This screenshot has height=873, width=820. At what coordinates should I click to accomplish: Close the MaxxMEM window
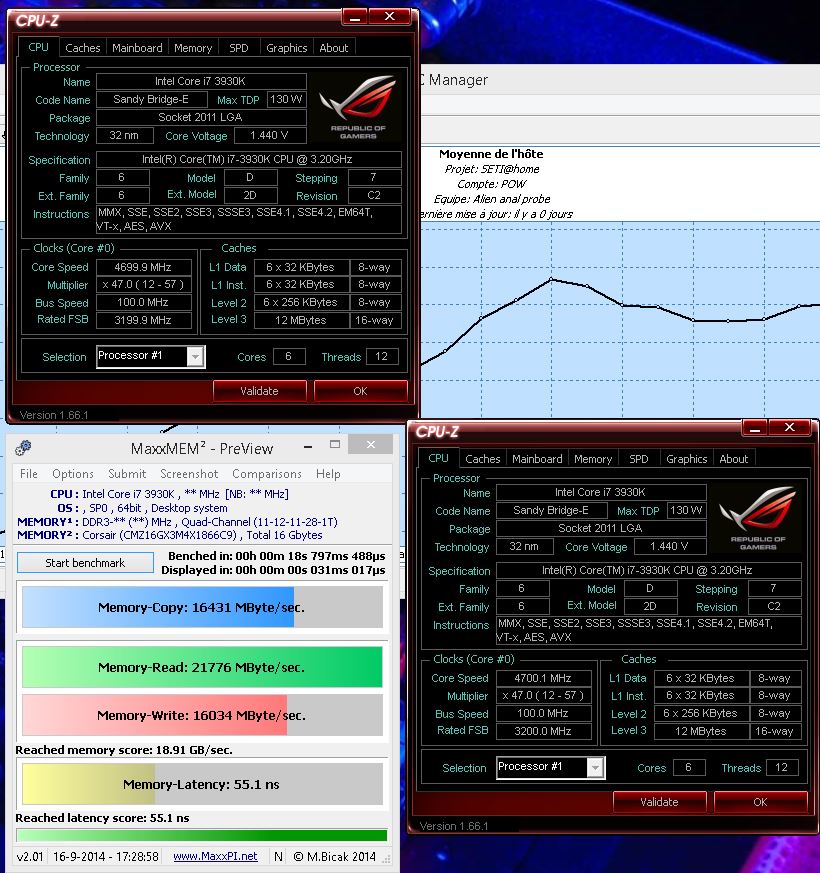tap(371, 444)
